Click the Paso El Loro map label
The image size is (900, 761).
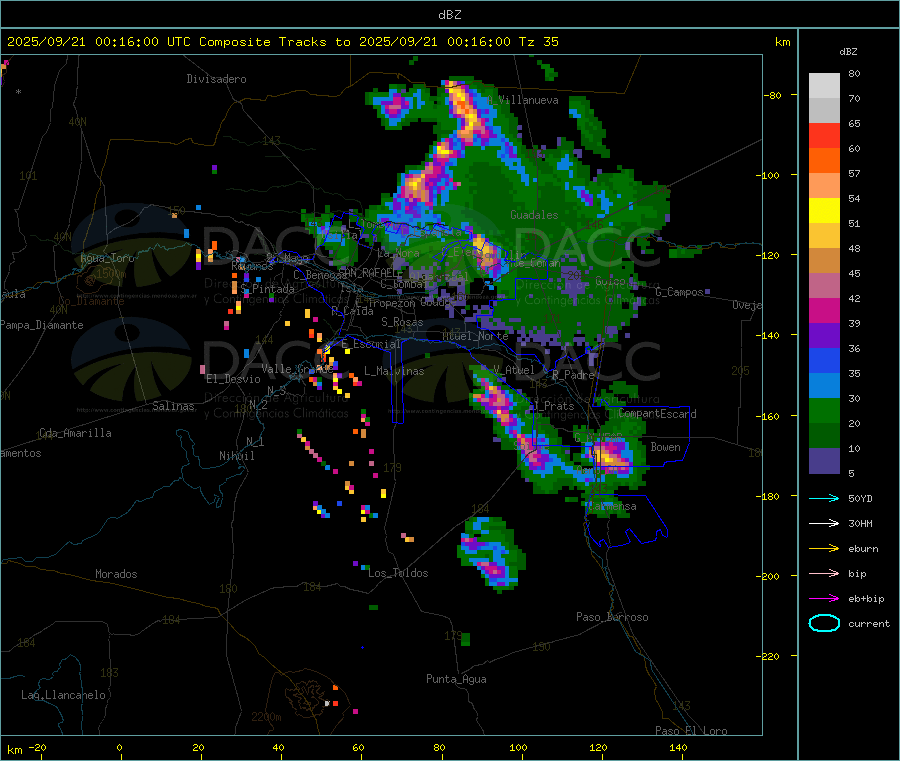[x=692, y=731]
